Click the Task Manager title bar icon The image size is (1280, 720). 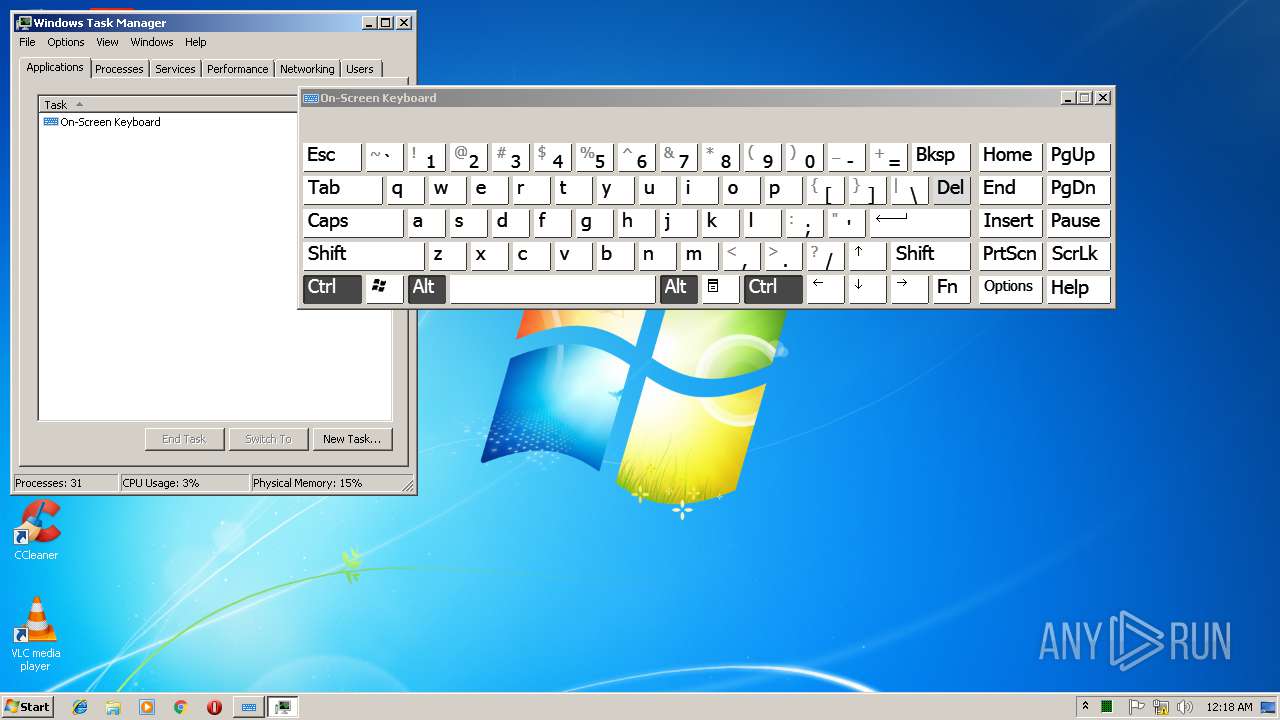click(x=24, y=22)
